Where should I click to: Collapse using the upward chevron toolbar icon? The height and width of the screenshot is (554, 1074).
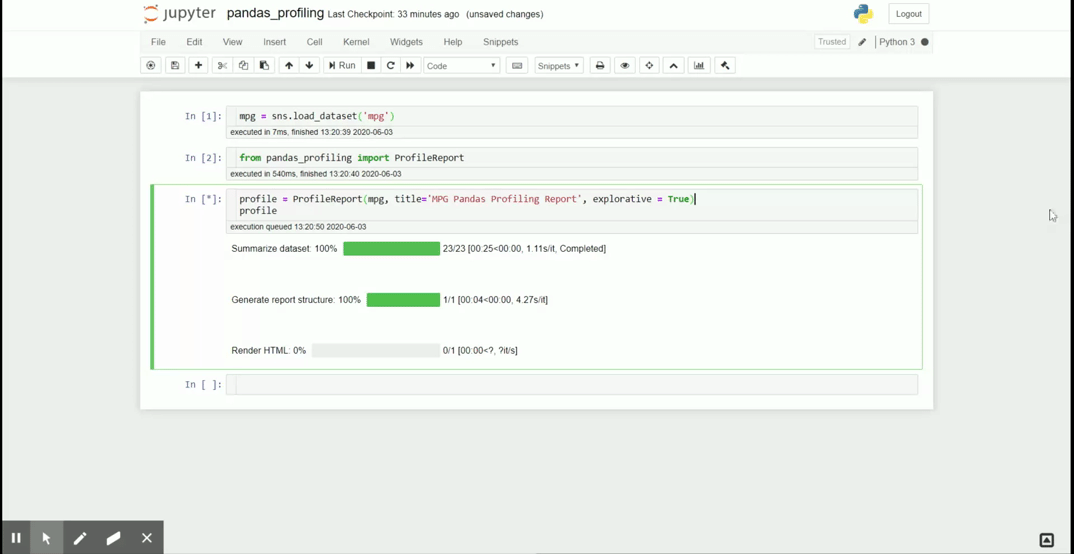674,66
